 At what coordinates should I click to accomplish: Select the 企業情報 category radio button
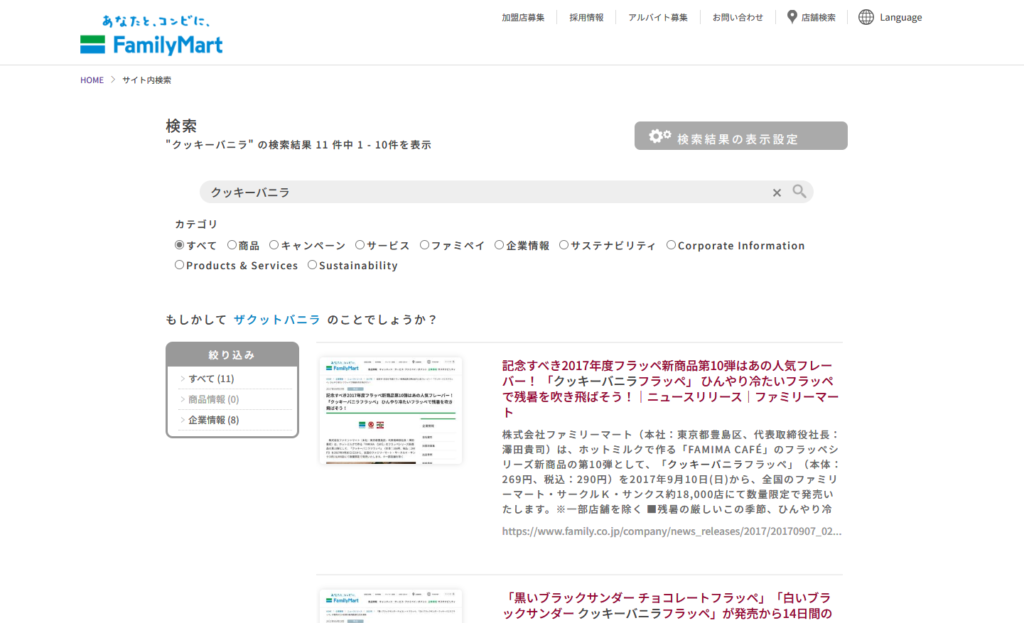point(499,245)
